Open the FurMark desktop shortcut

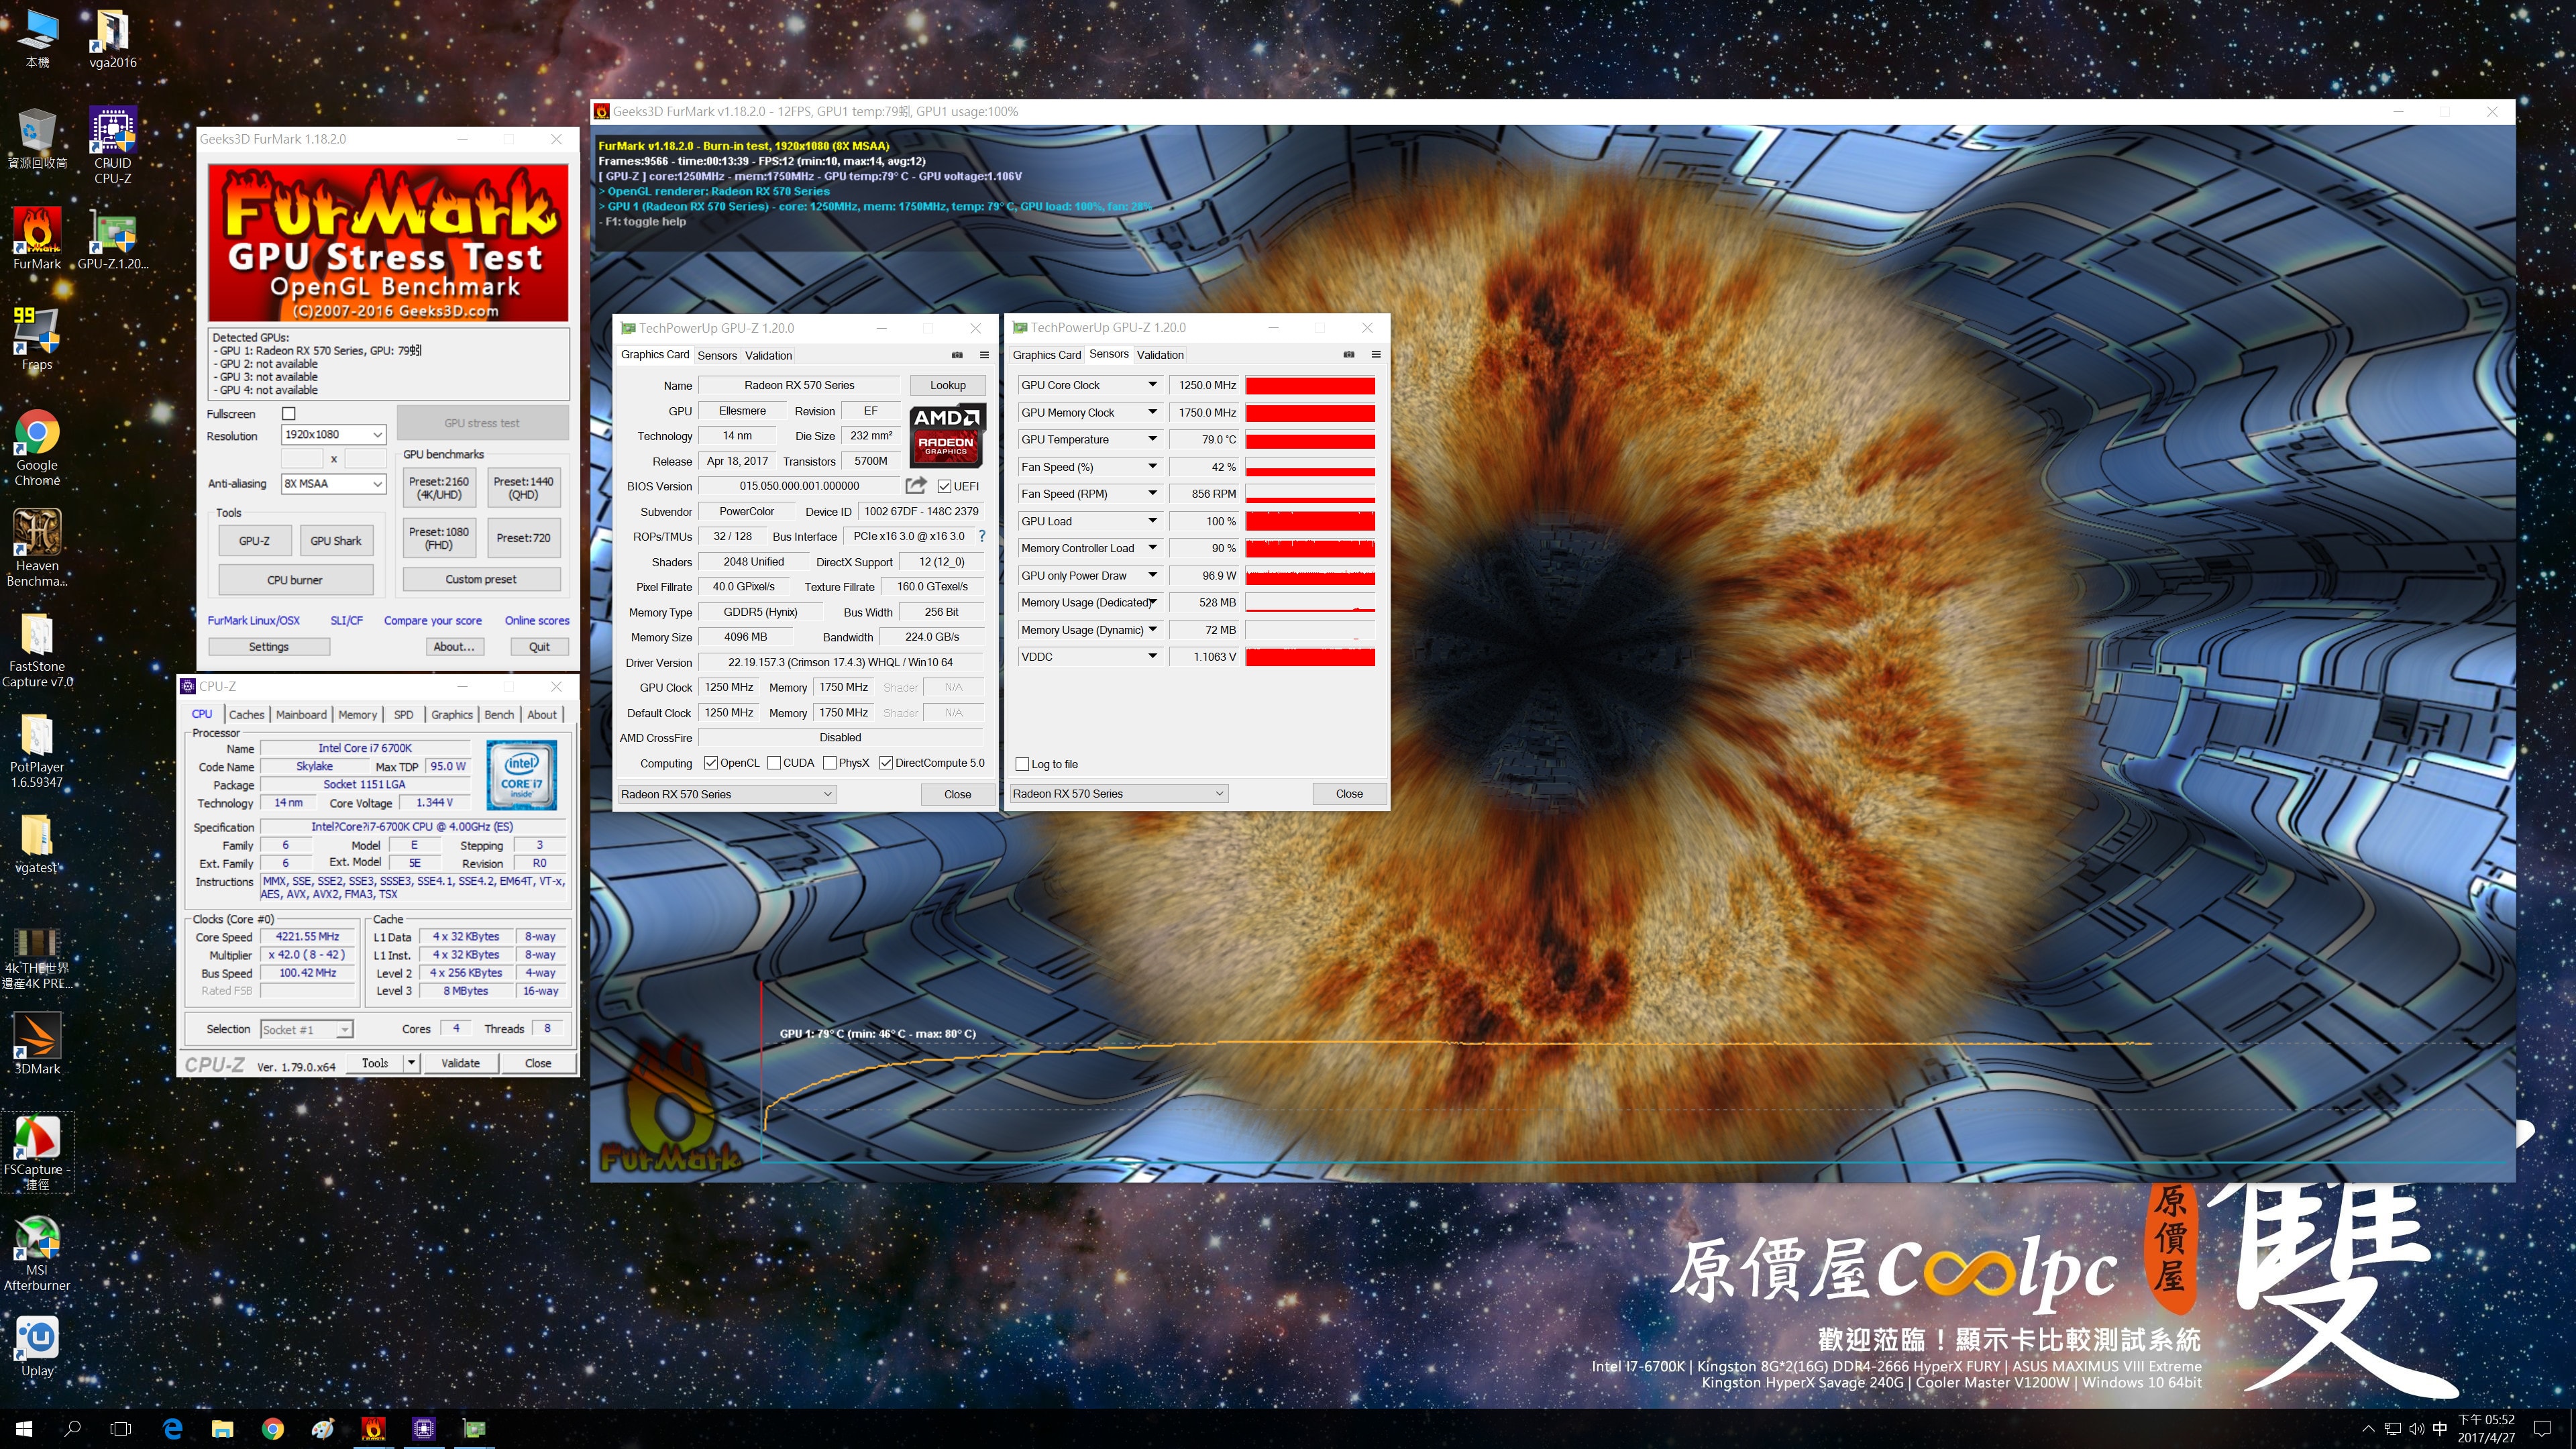(37, 239)
